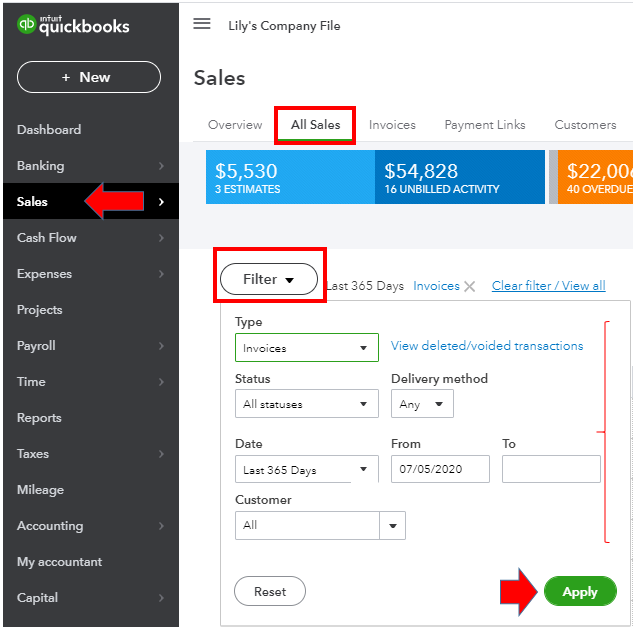Open the Delivery method dropdown
Viewport: 633px width, 628px height.
point(422,404)
